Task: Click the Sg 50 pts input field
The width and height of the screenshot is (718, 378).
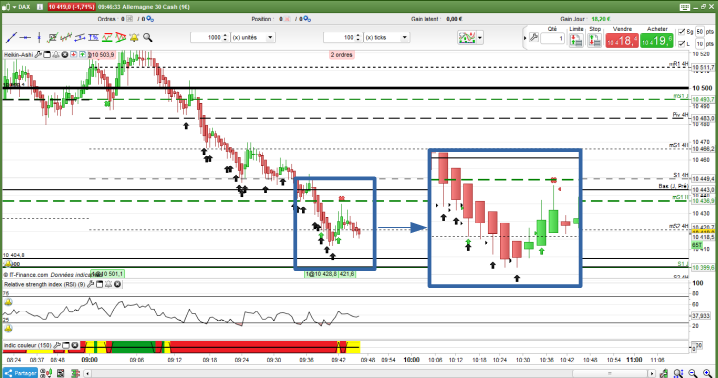Action: click(x=700, y=32)
